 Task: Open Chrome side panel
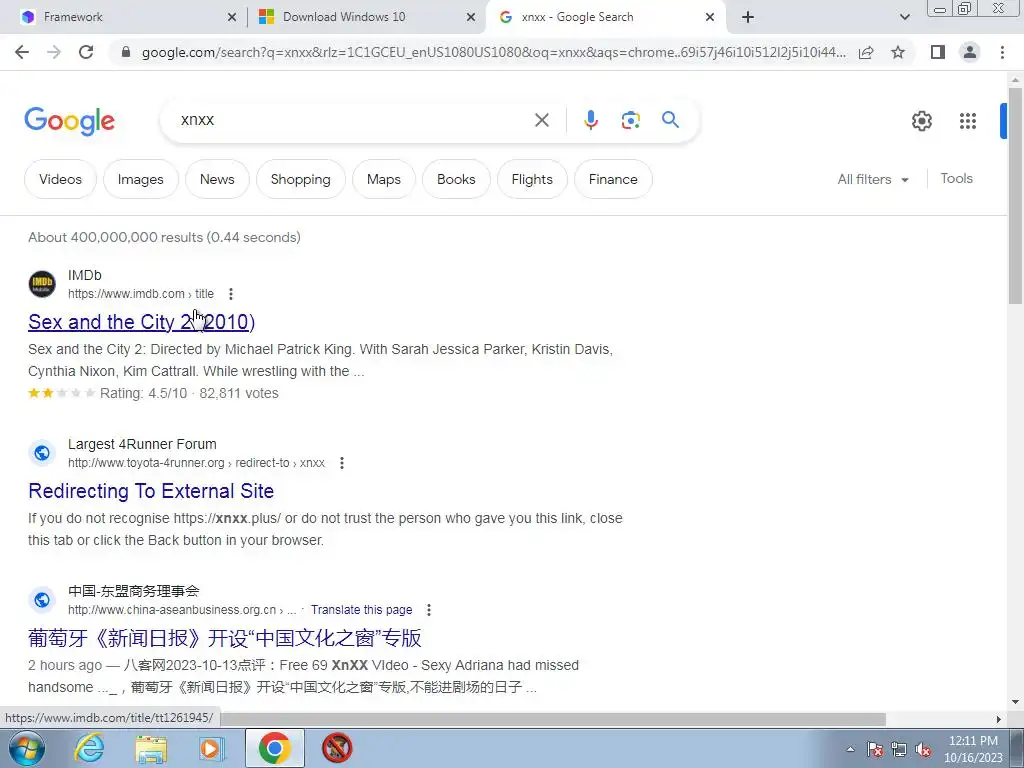pos(938,52)
